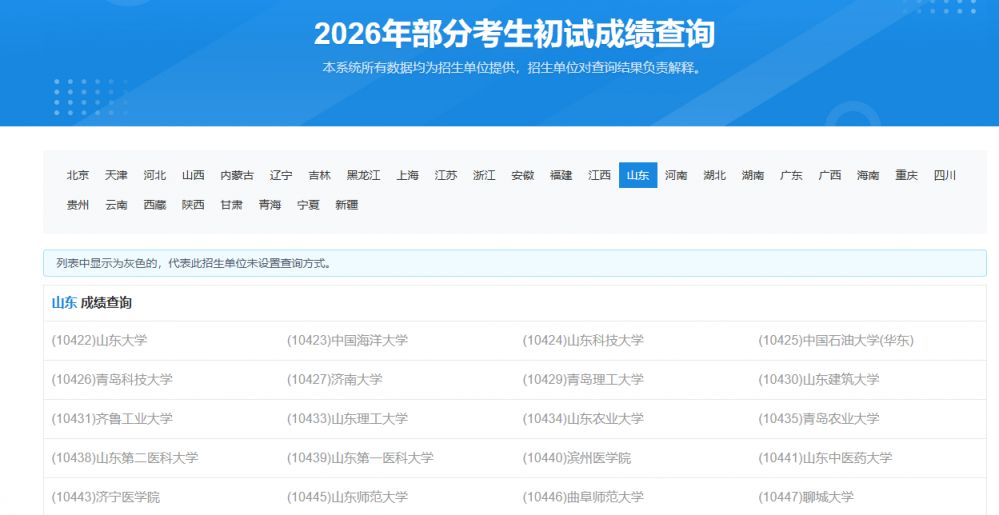Open (10435)青岛农业大学 score query
The width and height of the screenshot is (999, 515).
tap(819, 419)
